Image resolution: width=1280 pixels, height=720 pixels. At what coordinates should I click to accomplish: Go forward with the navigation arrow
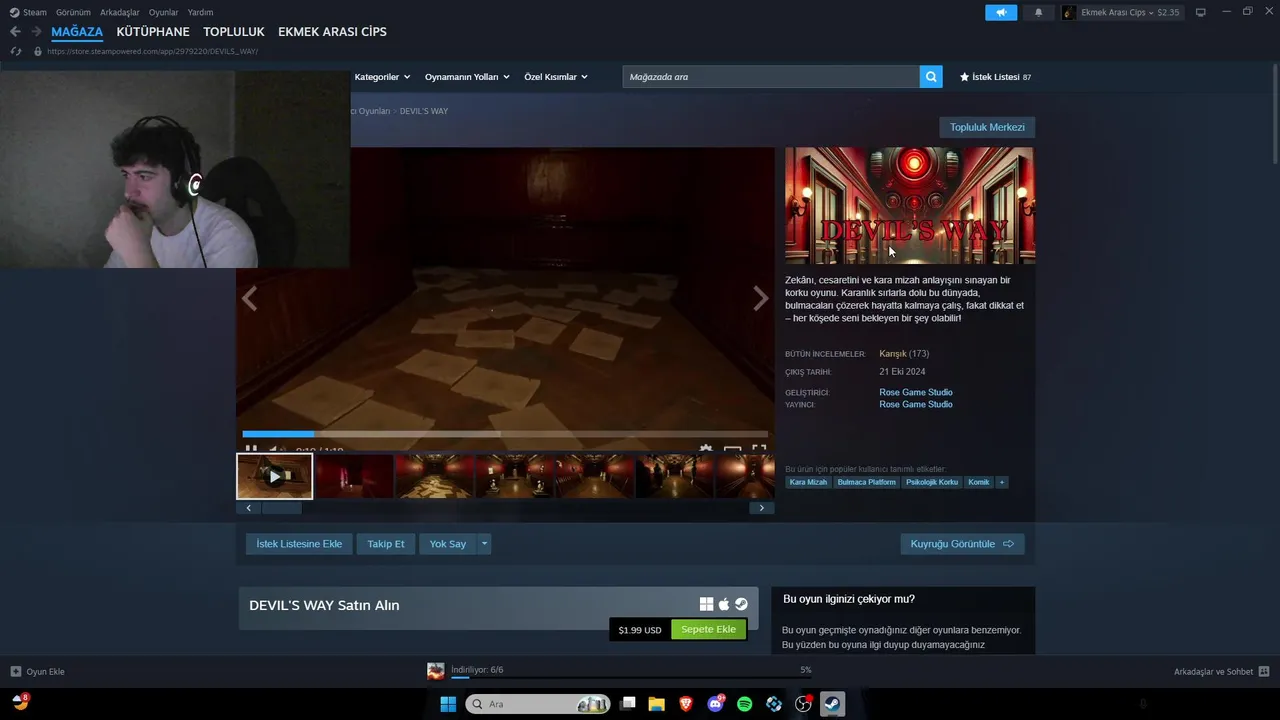click(36, 32)
